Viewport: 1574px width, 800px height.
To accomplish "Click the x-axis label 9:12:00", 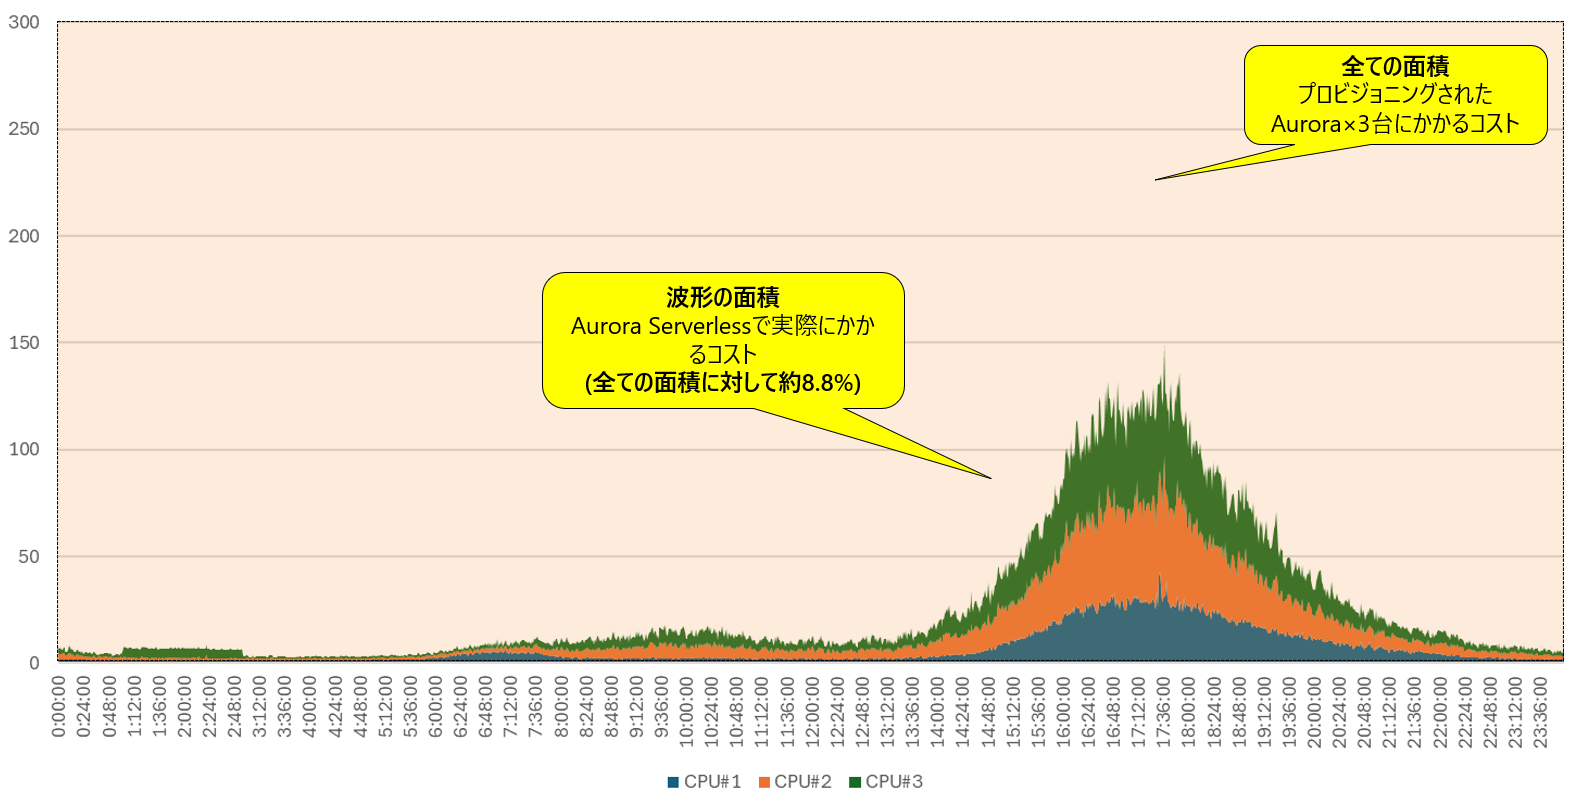I will click(636, 707).
